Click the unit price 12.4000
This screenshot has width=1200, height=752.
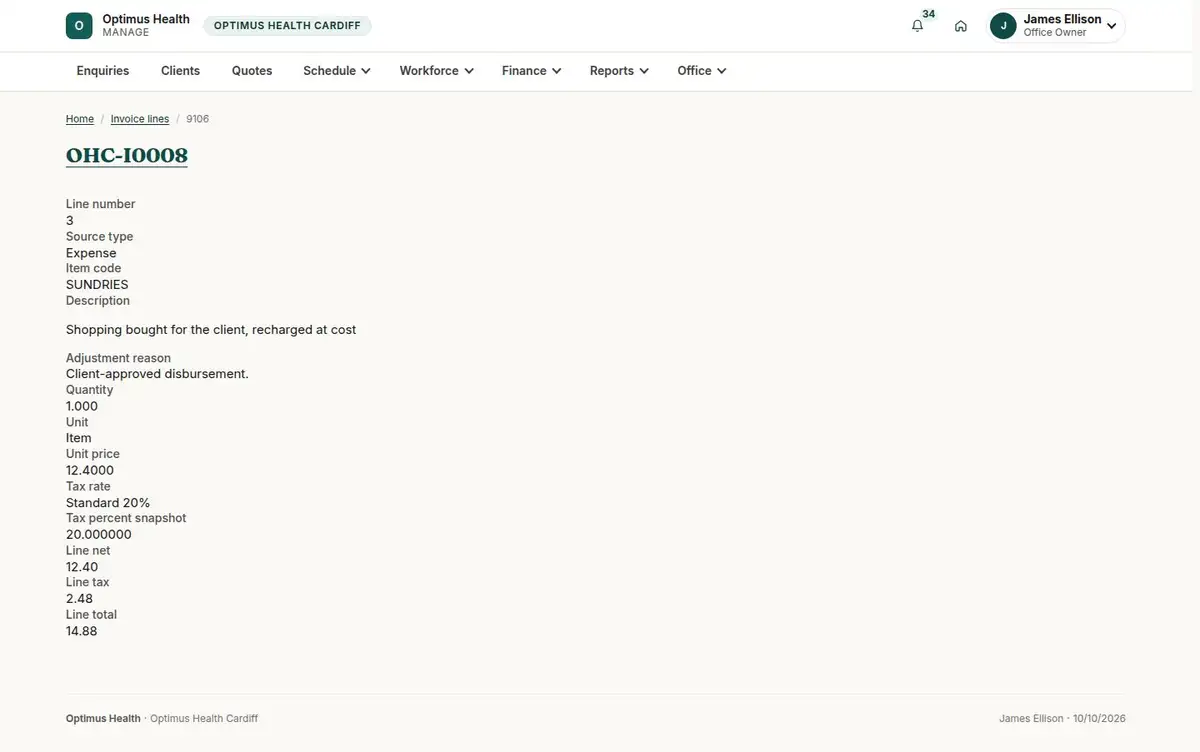click(90, 470)
